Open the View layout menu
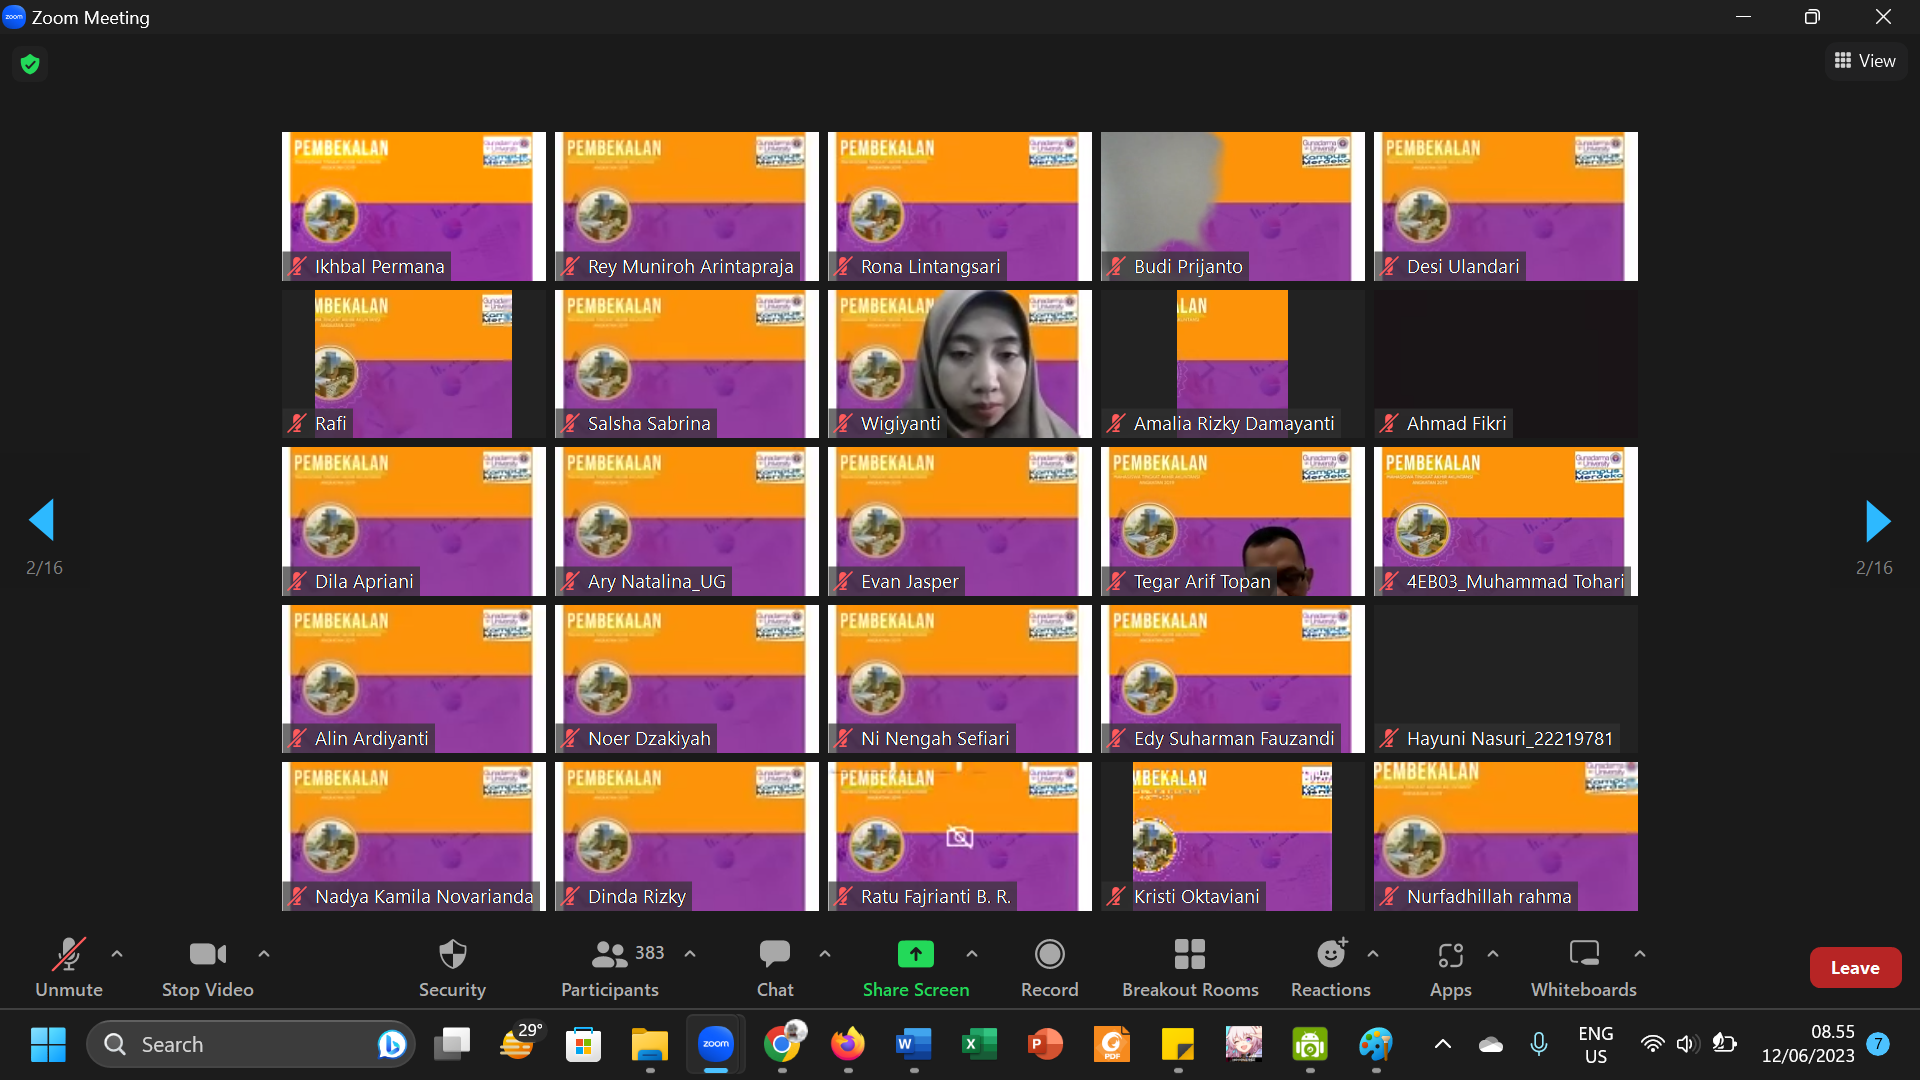Screen dimensions: 1920x1080 click(1865, 61)
